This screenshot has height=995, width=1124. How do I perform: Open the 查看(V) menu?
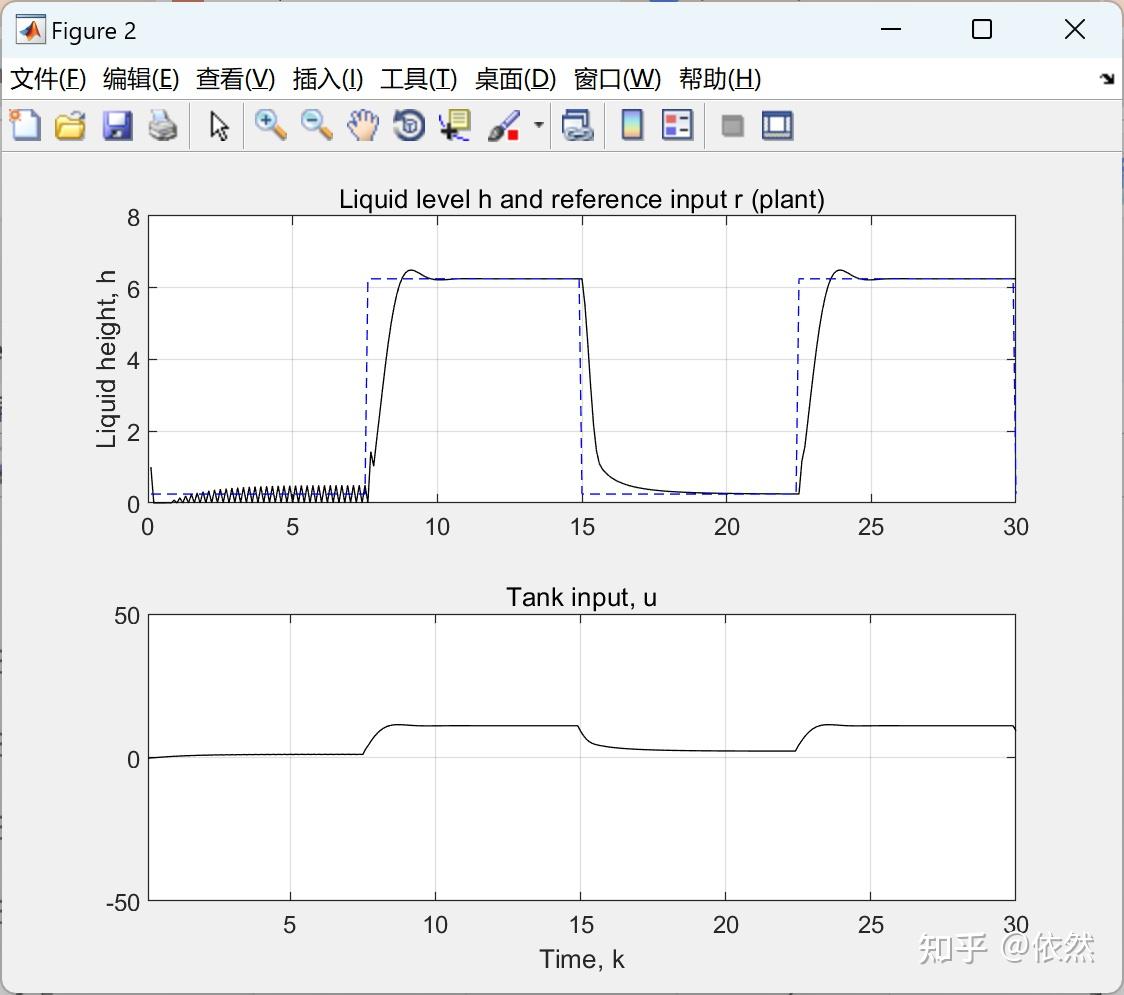click(x=235, y=79)
